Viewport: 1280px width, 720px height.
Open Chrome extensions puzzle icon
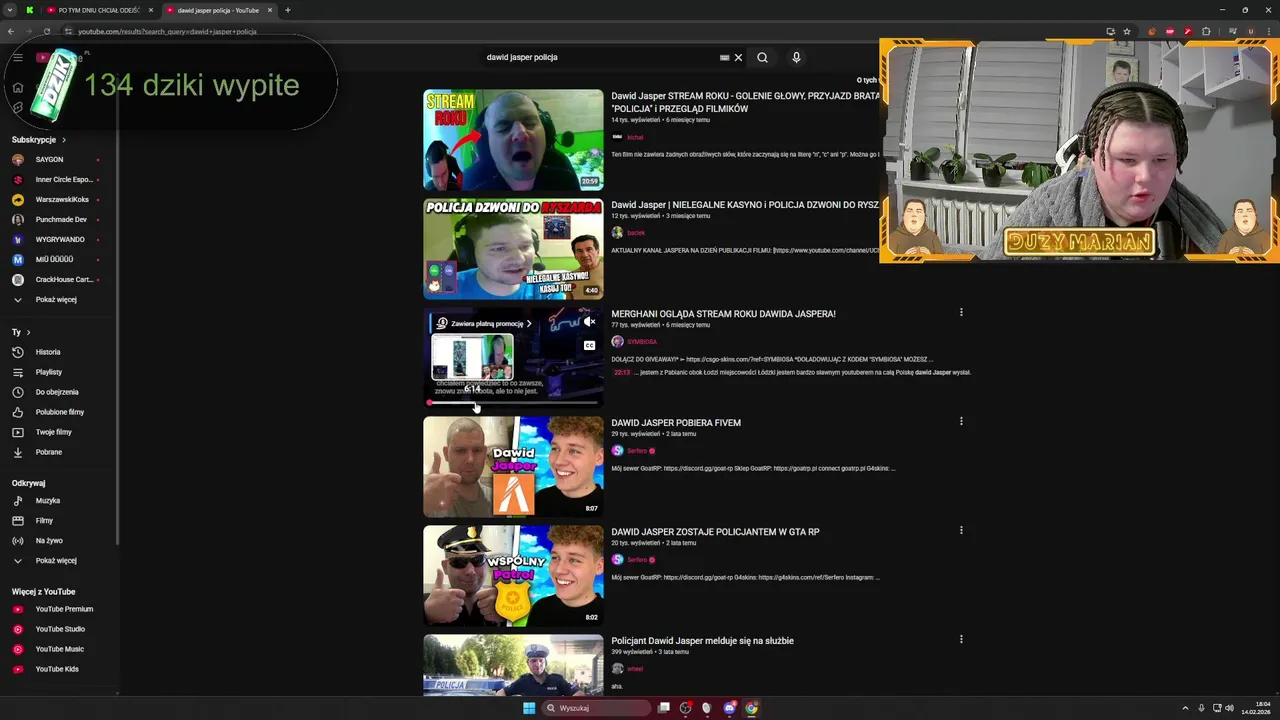click(x=1205, y=31)
